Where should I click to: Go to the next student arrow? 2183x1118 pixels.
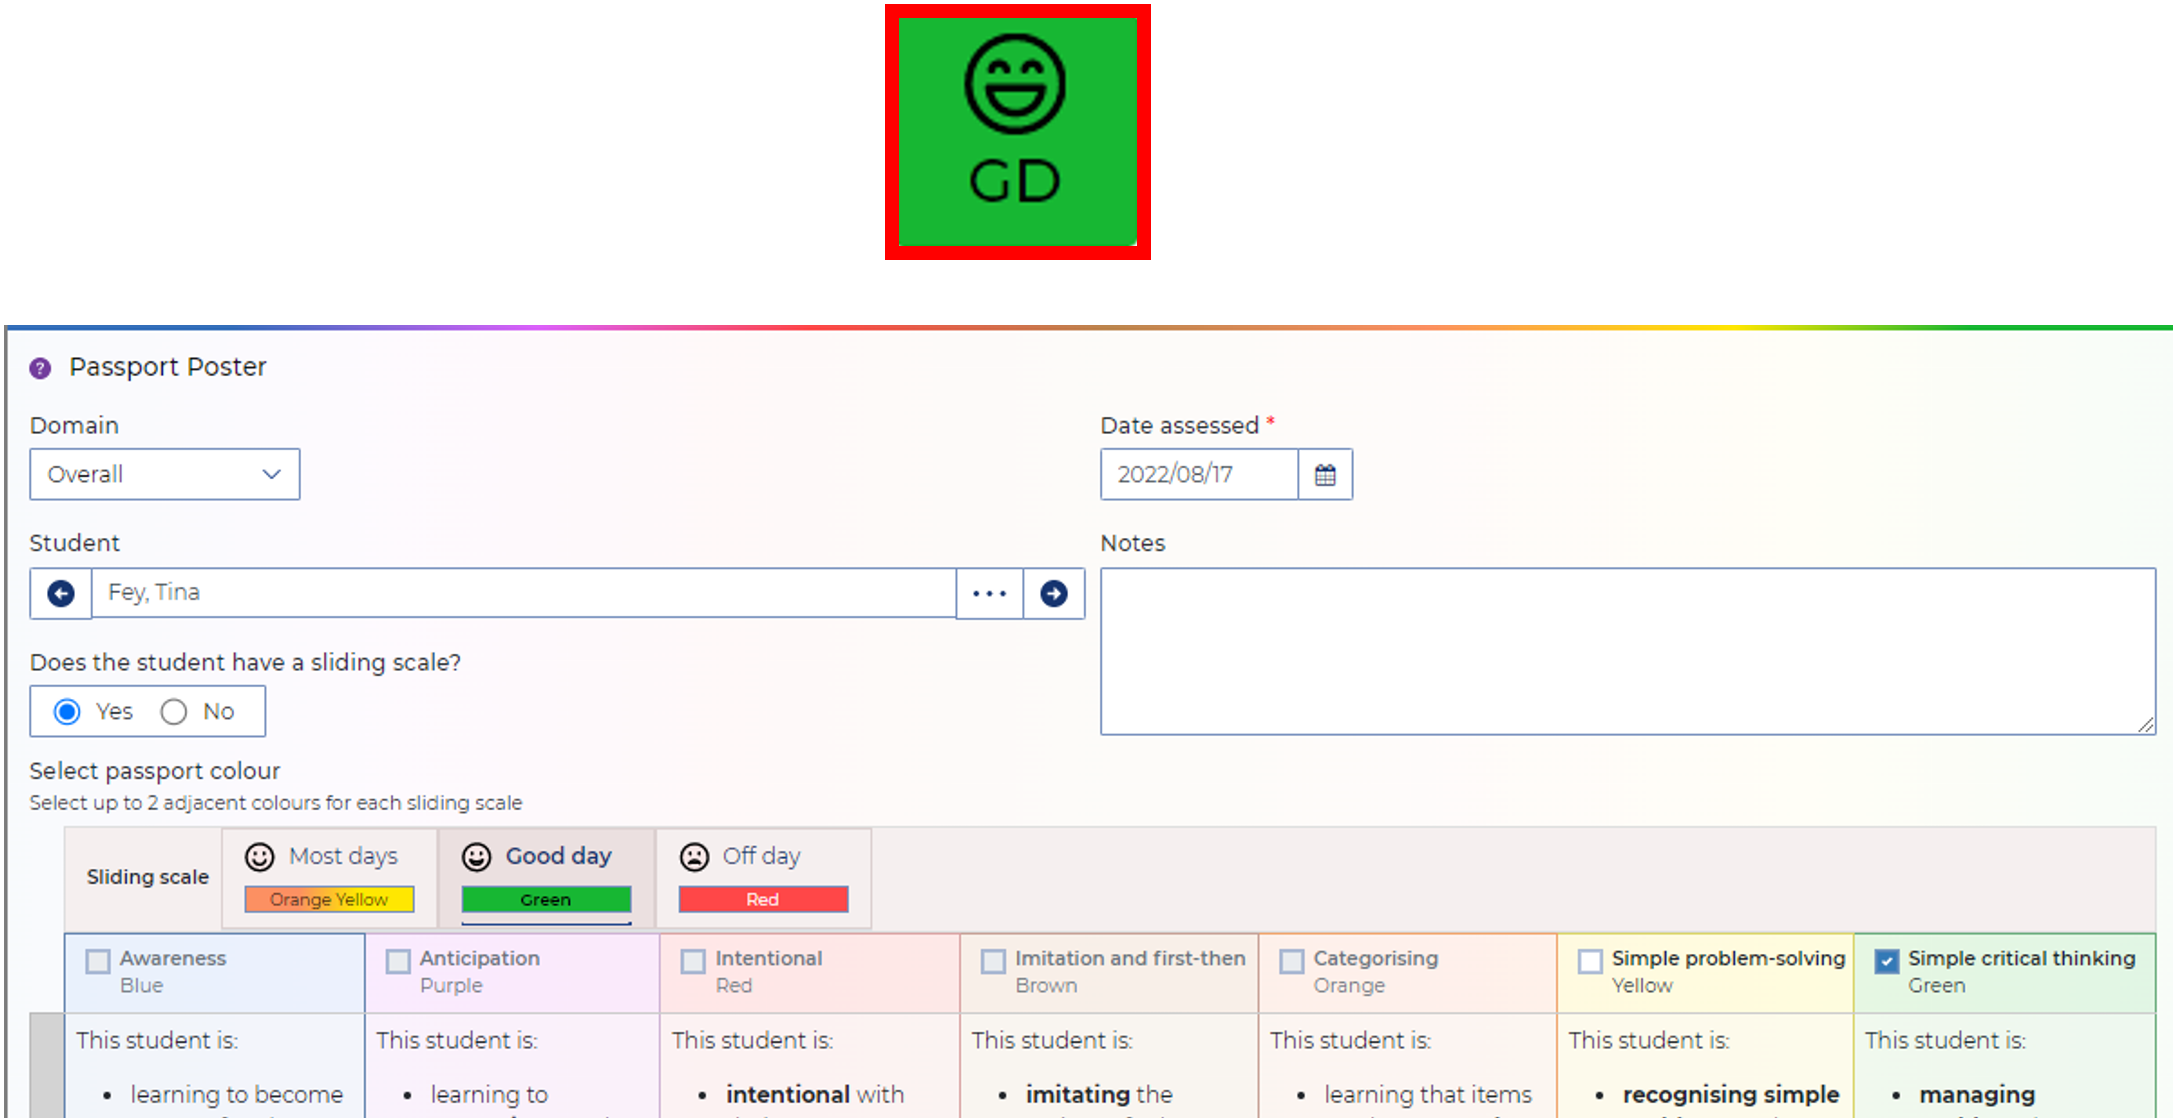(1053, 594)
